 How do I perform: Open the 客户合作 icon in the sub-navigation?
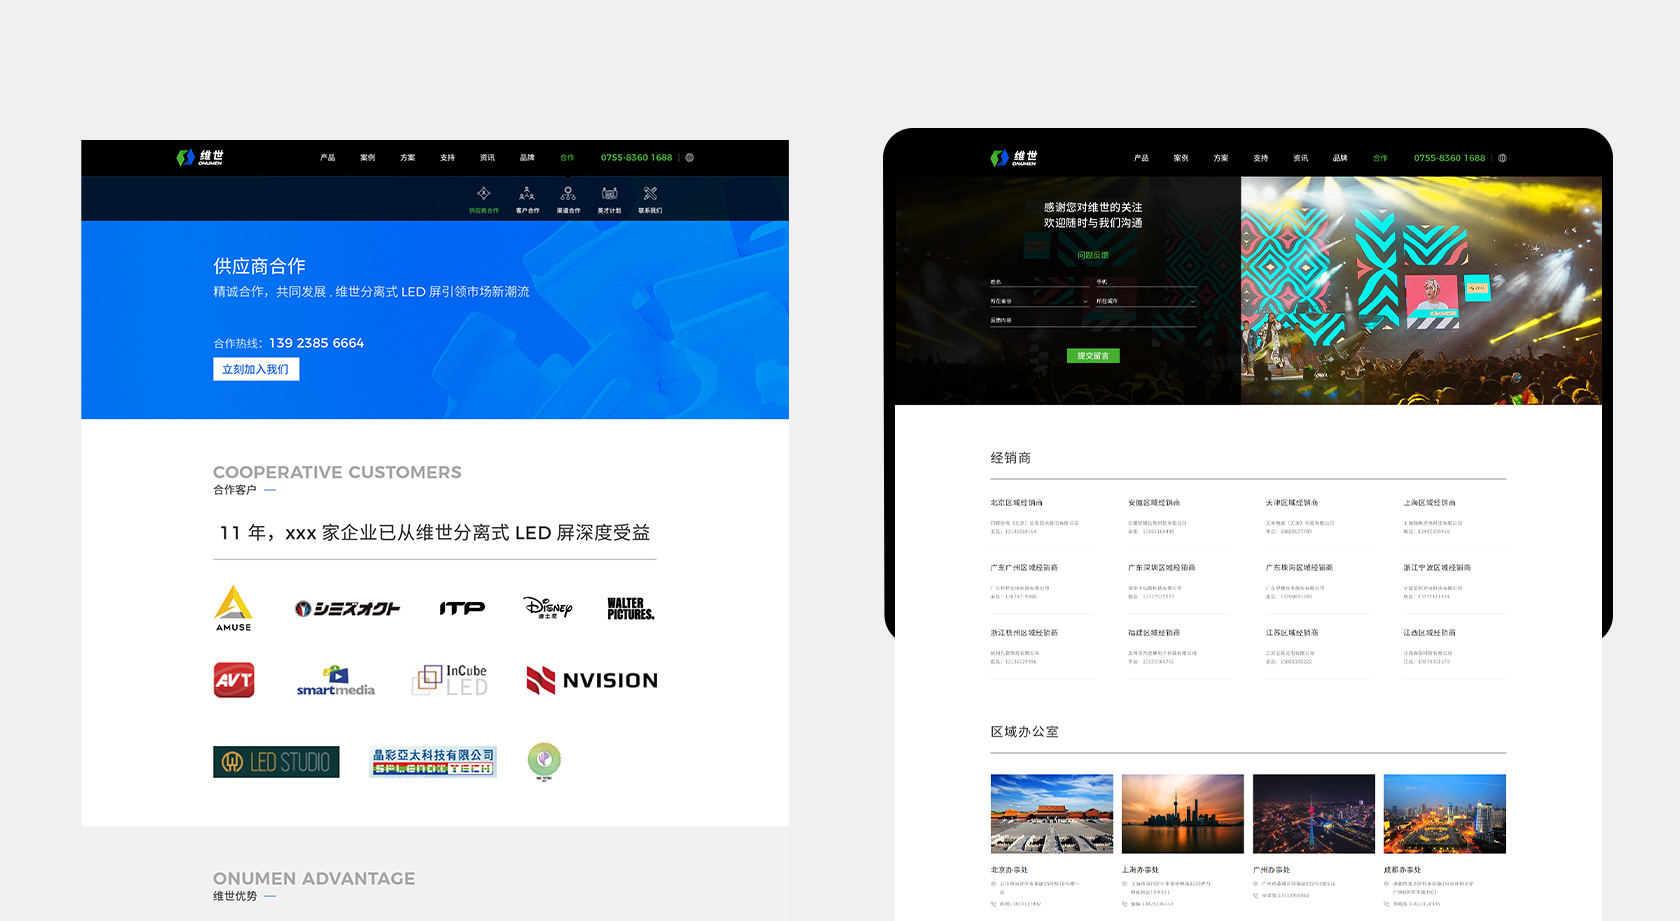pos(527,194)
